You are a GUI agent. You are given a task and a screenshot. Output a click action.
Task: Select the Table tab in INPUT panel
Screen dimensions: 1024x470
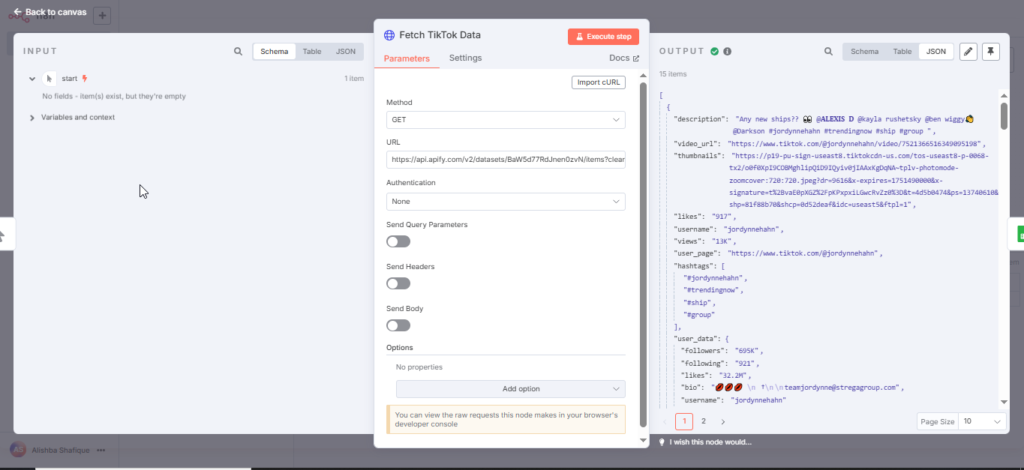(x=312, y=52)
